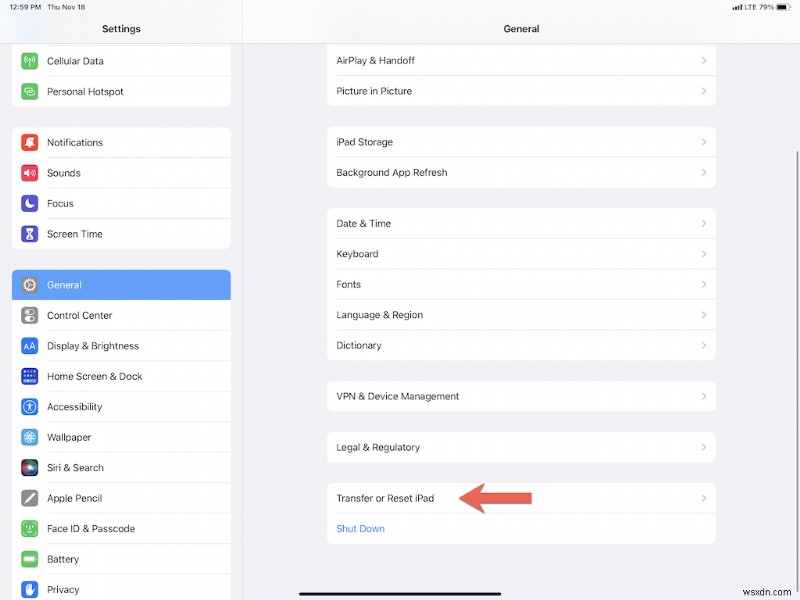Tap the Focus crescent moon icon
Screen dimensions: 800x600
31,203
